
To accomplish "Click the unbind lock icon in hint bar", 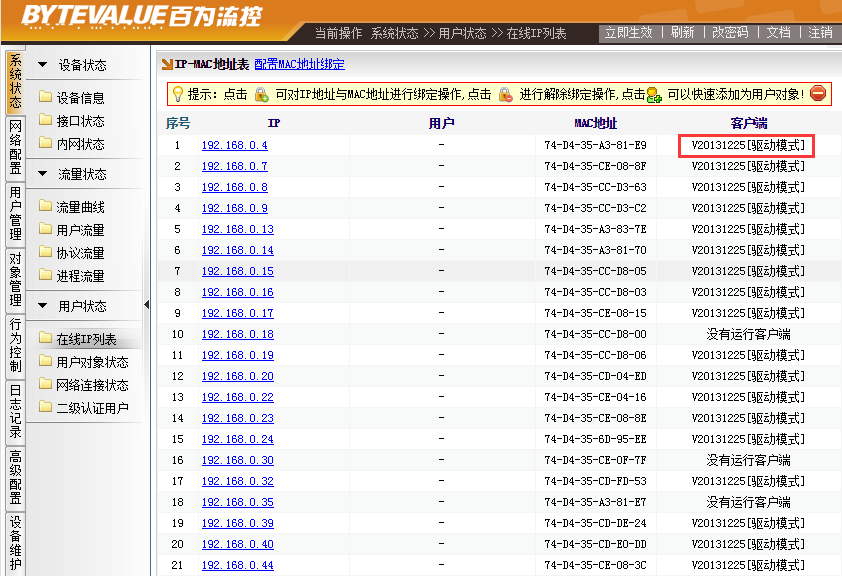I will 505,94.
